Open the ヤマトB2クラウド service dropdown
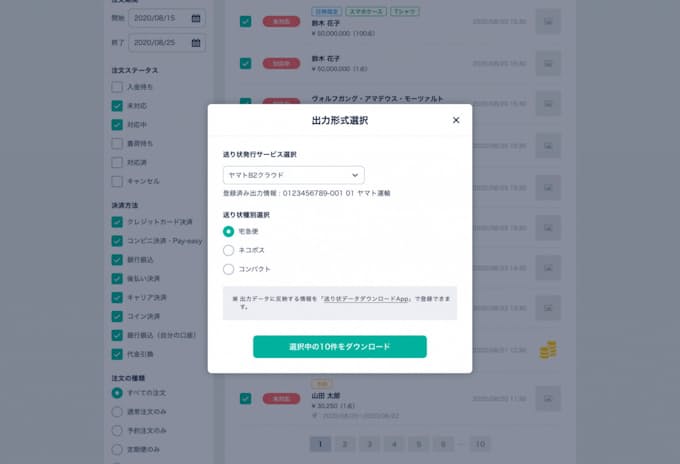Screen dimensions: 680x464 [x=293, y=175]
